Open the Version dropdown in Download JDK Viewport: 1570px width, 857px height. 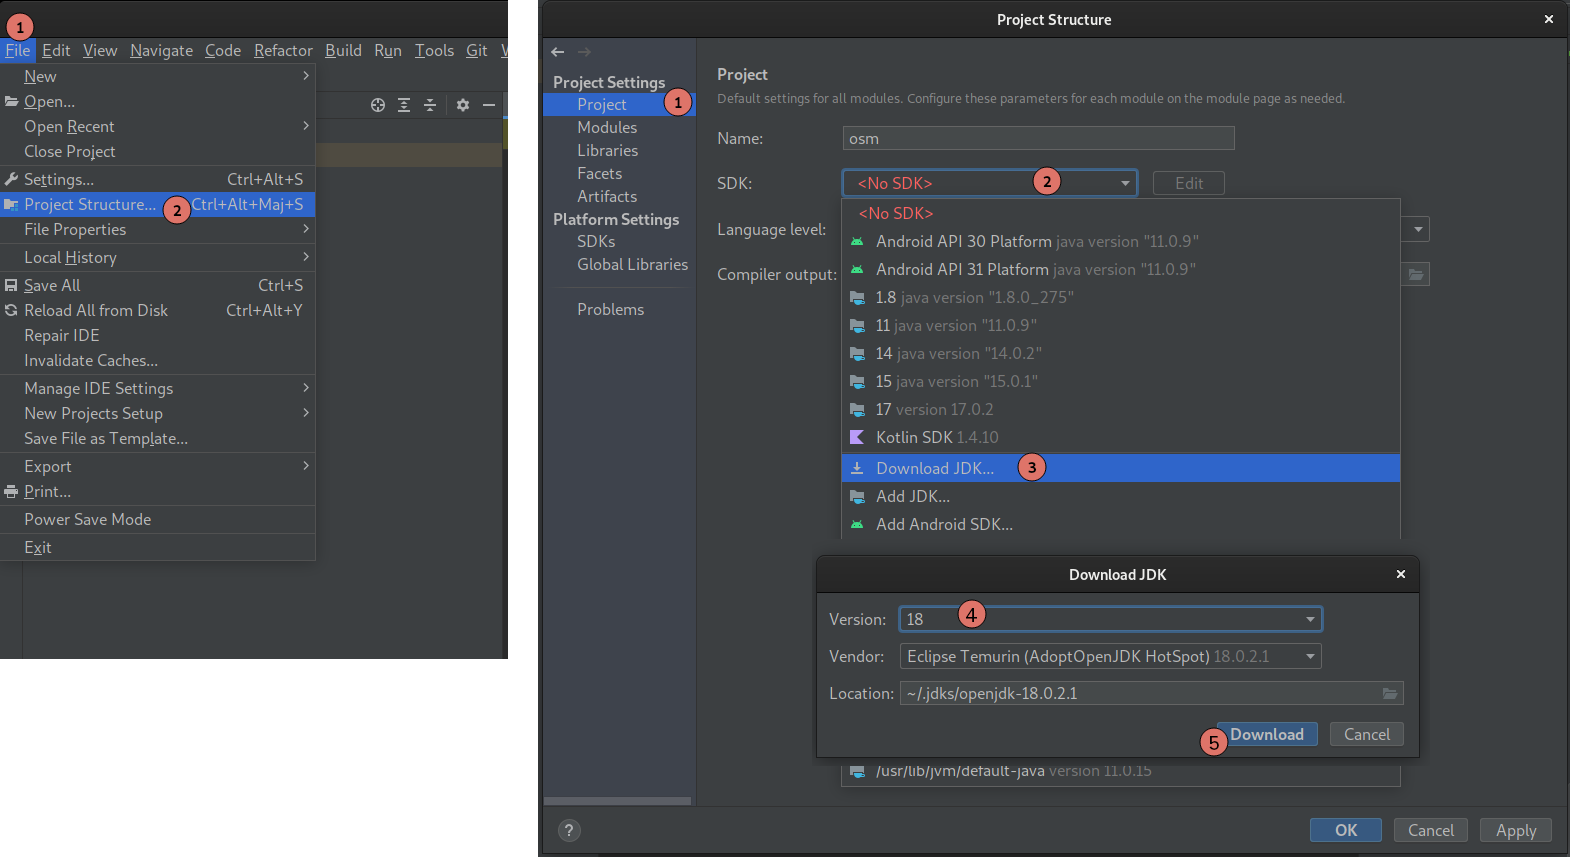[x=1111, y=619]
